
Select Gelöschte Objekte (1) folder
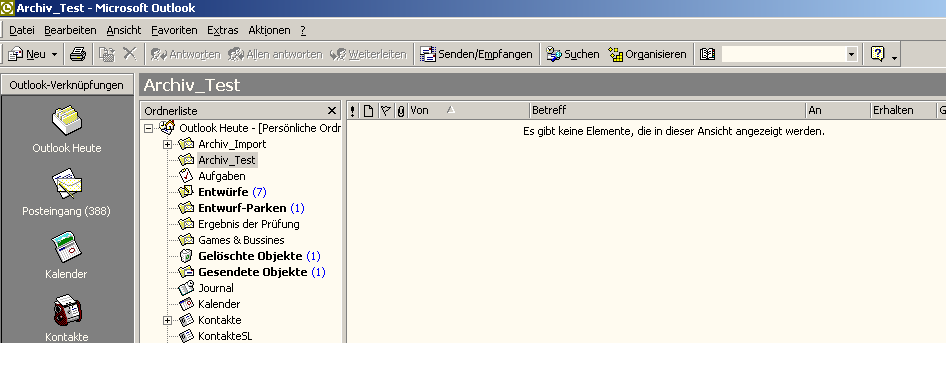click(259, 256)
